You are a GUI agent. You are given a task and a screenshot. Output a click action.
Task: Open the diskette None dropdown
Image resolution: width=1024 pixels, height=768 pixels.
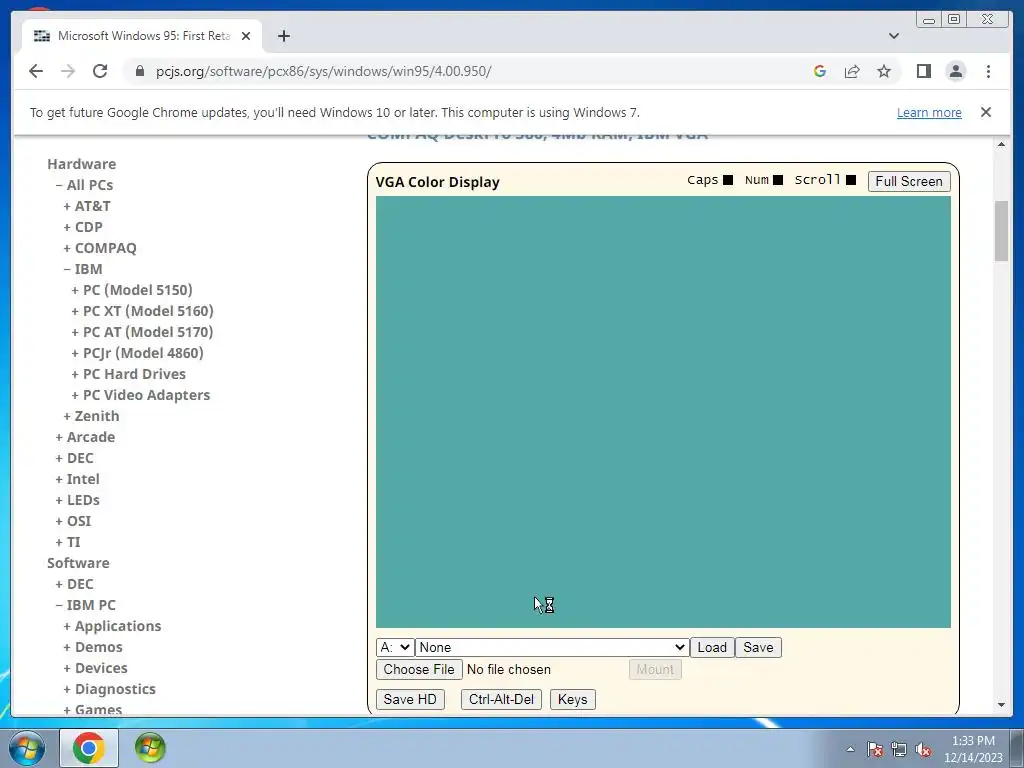[552, 647]
